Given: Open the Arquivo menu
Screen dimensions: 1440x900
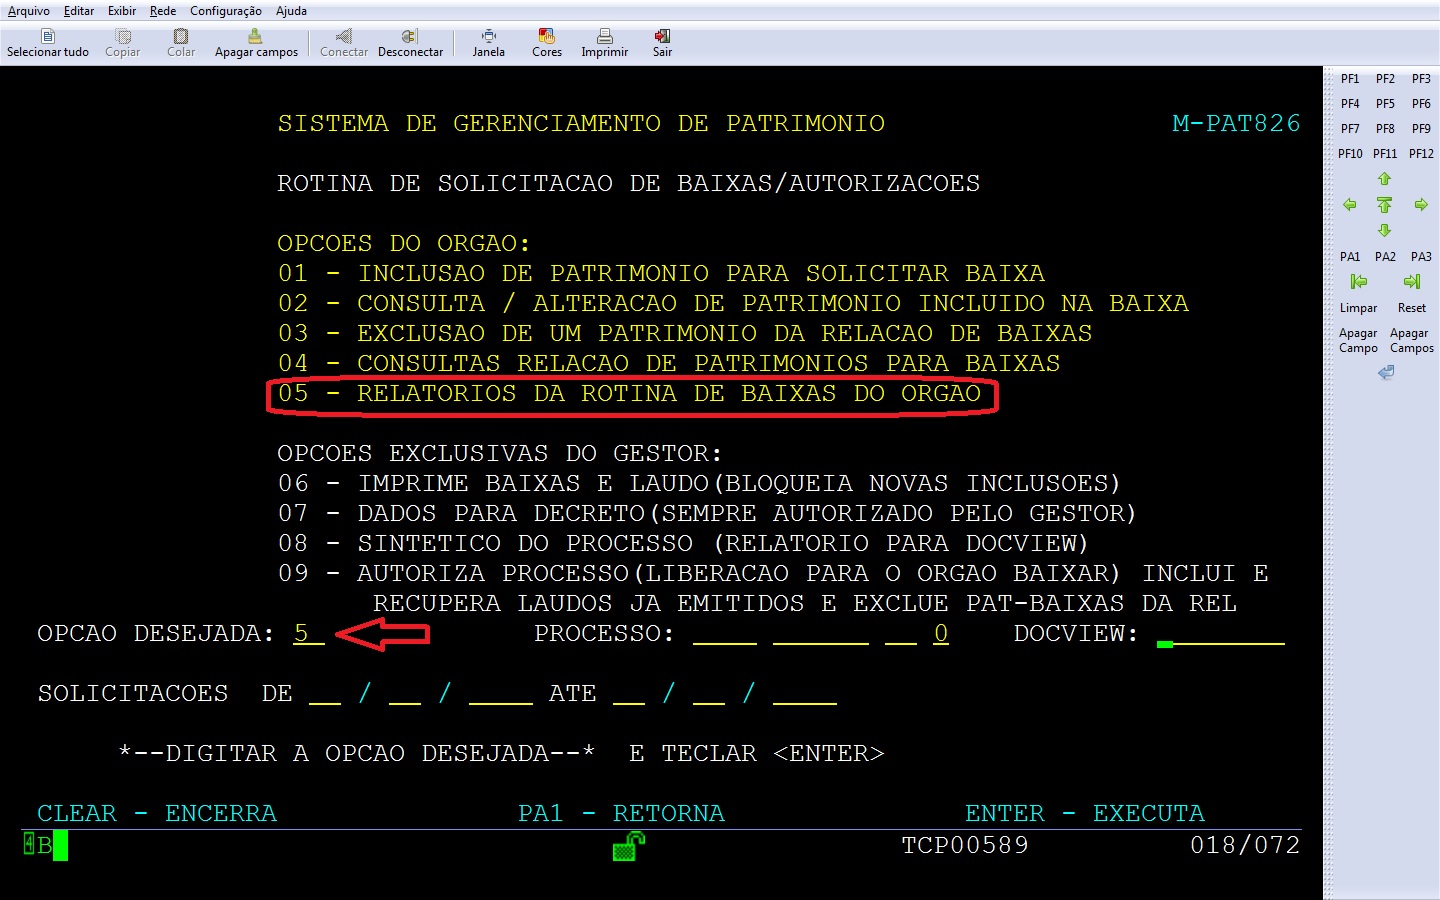Looking at the screenshot, I should tap(29, 11).
